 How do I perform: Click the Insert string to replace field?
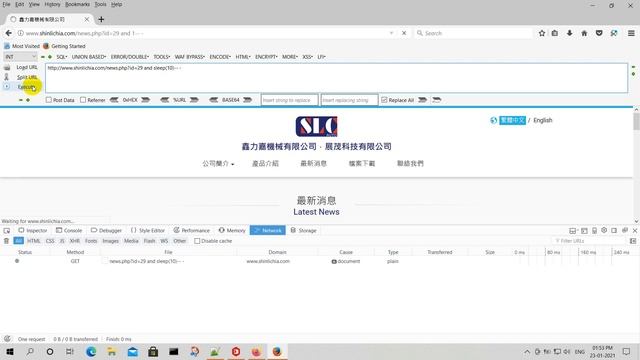point(289,100)
